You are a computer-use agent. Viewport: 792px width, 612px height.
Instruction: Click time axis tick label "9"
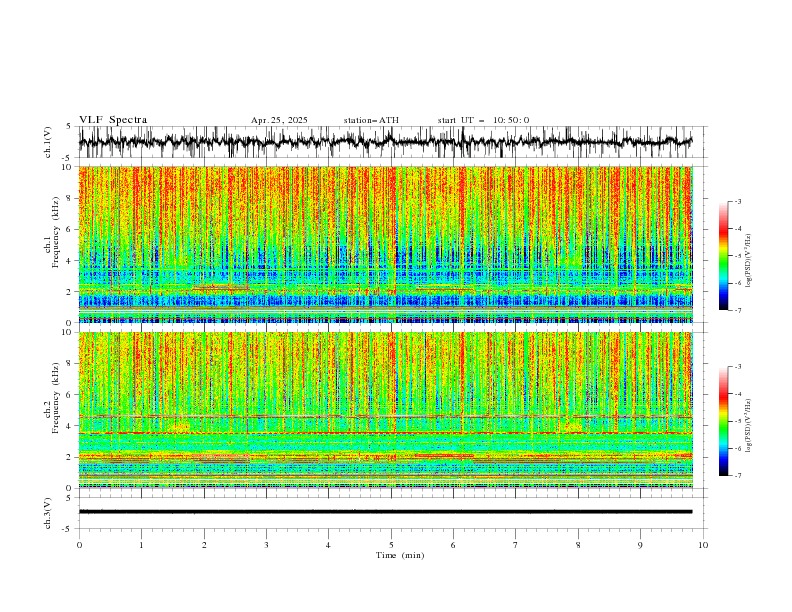tap(640, 545)
